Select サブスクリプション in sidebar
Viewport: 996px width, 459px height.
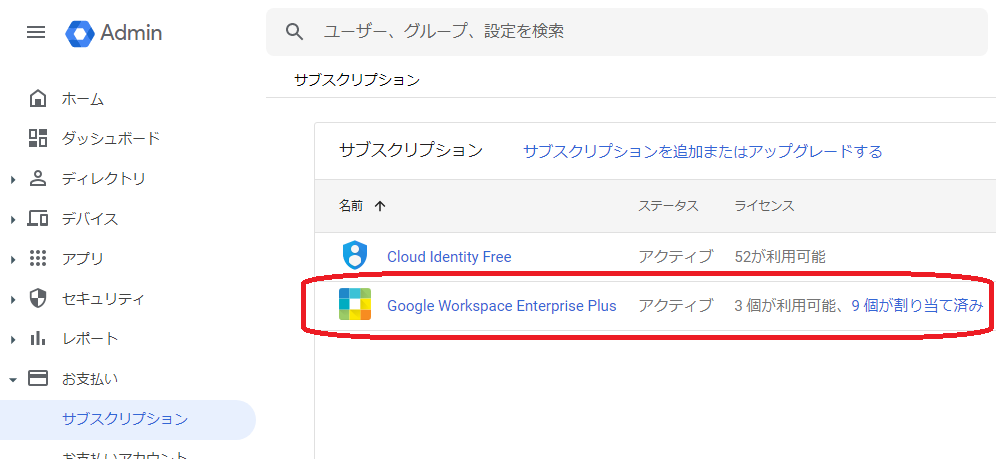(x=125, y=419)
